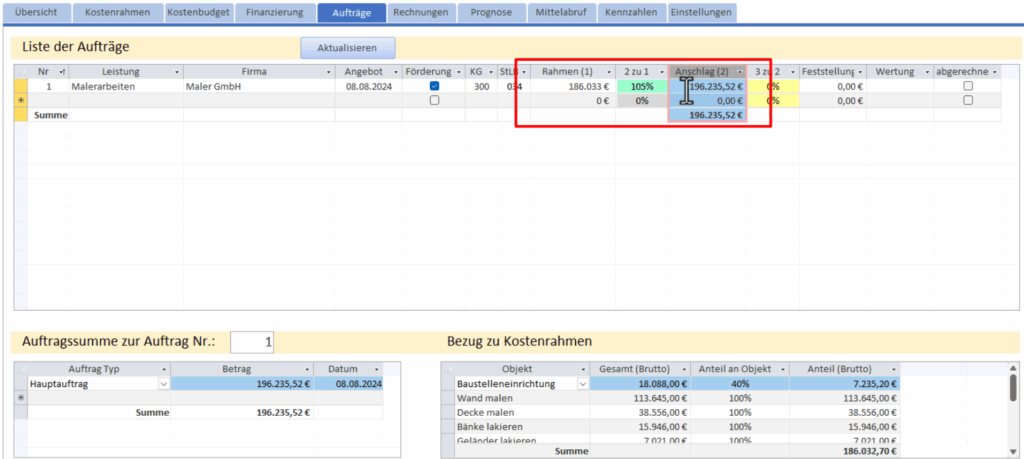Tick the Förderung checkbox in the new row

(434, 101)
